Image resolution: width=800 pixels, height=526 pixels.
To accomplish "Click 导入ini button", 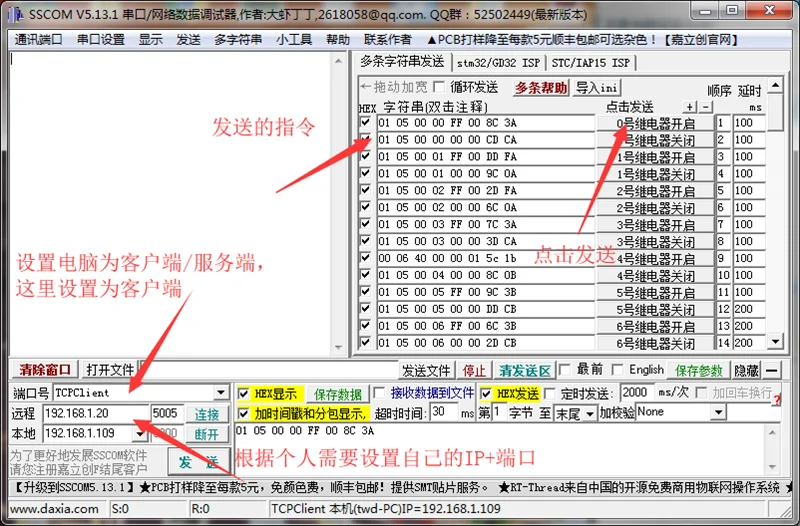I will pos(597,88).
